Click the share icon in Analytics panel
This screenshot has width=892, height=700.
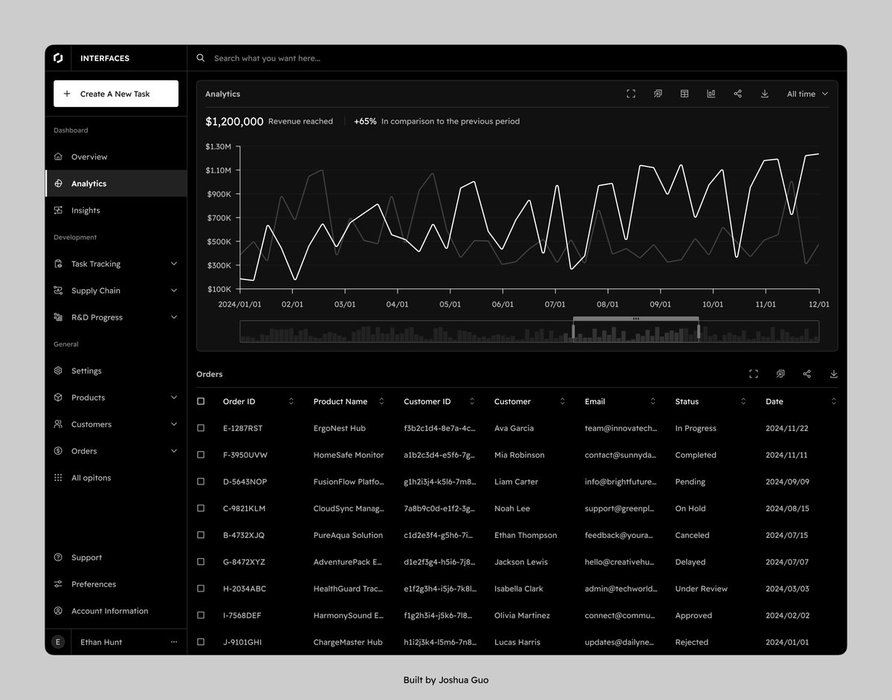(738, 94)
